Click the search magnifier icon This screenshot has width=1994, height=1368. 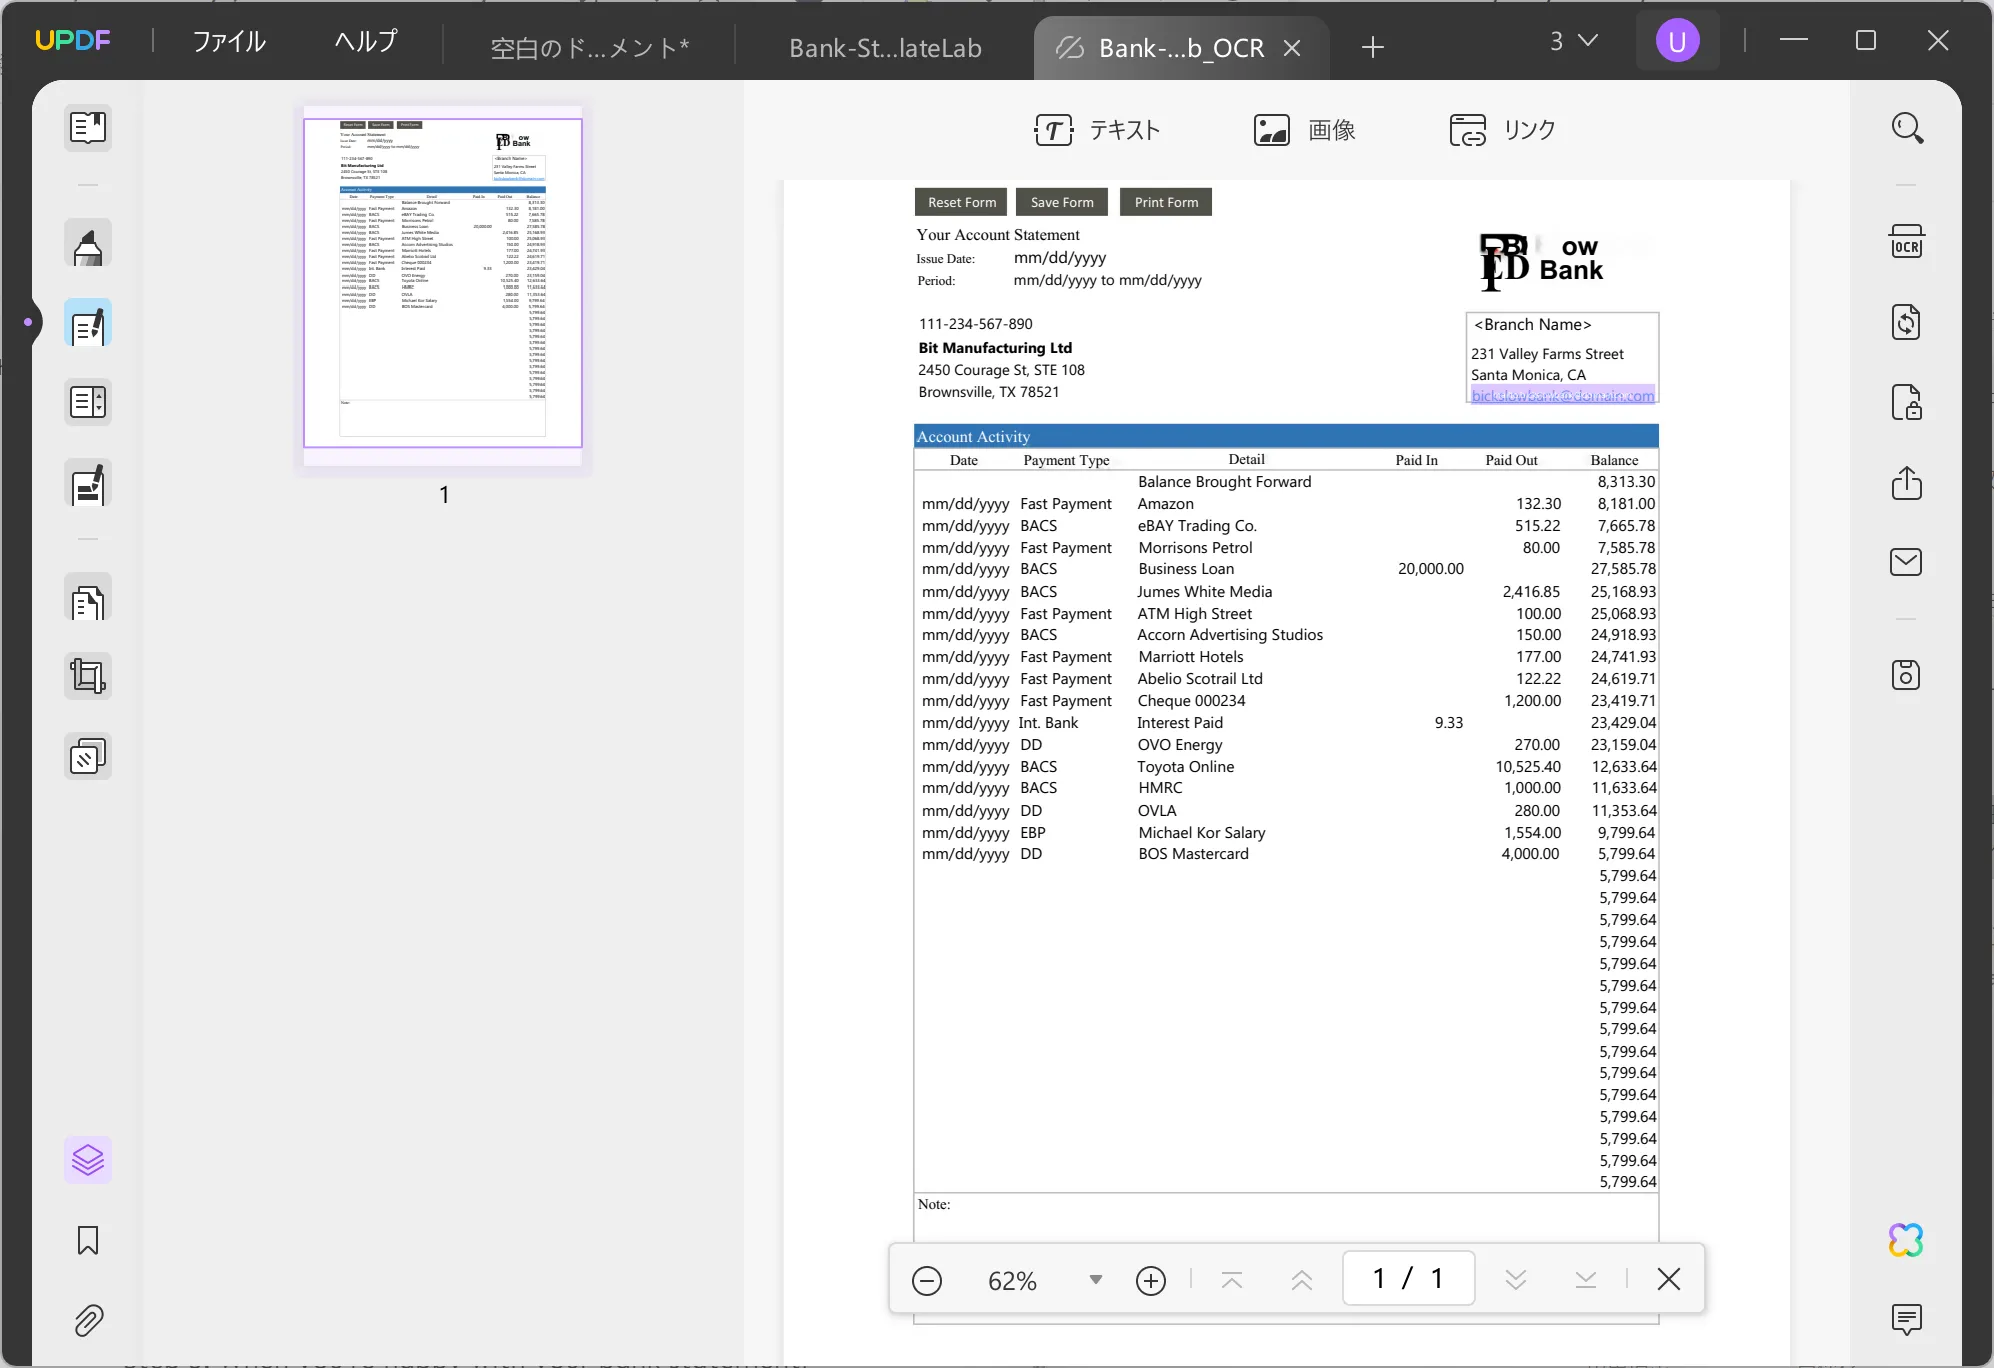click(1906, 127)
